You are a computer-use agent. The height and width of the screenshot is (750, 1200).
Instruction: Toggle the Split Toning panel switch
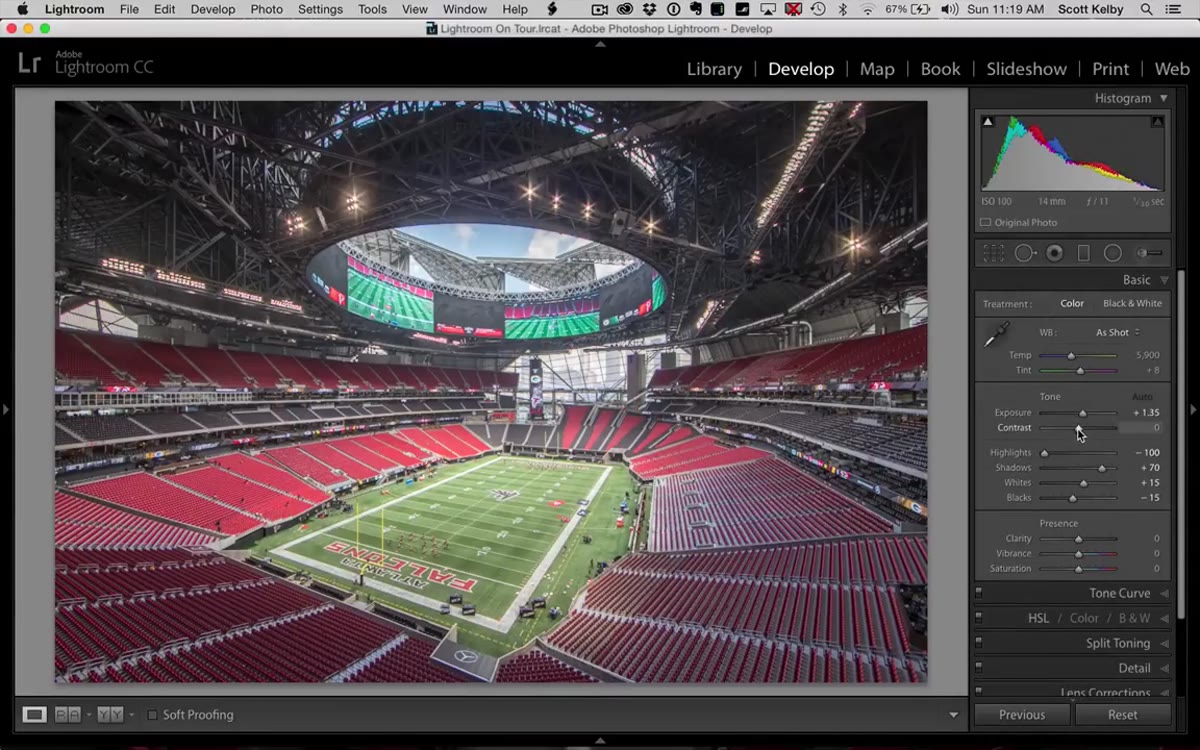[x=979, y=644]
